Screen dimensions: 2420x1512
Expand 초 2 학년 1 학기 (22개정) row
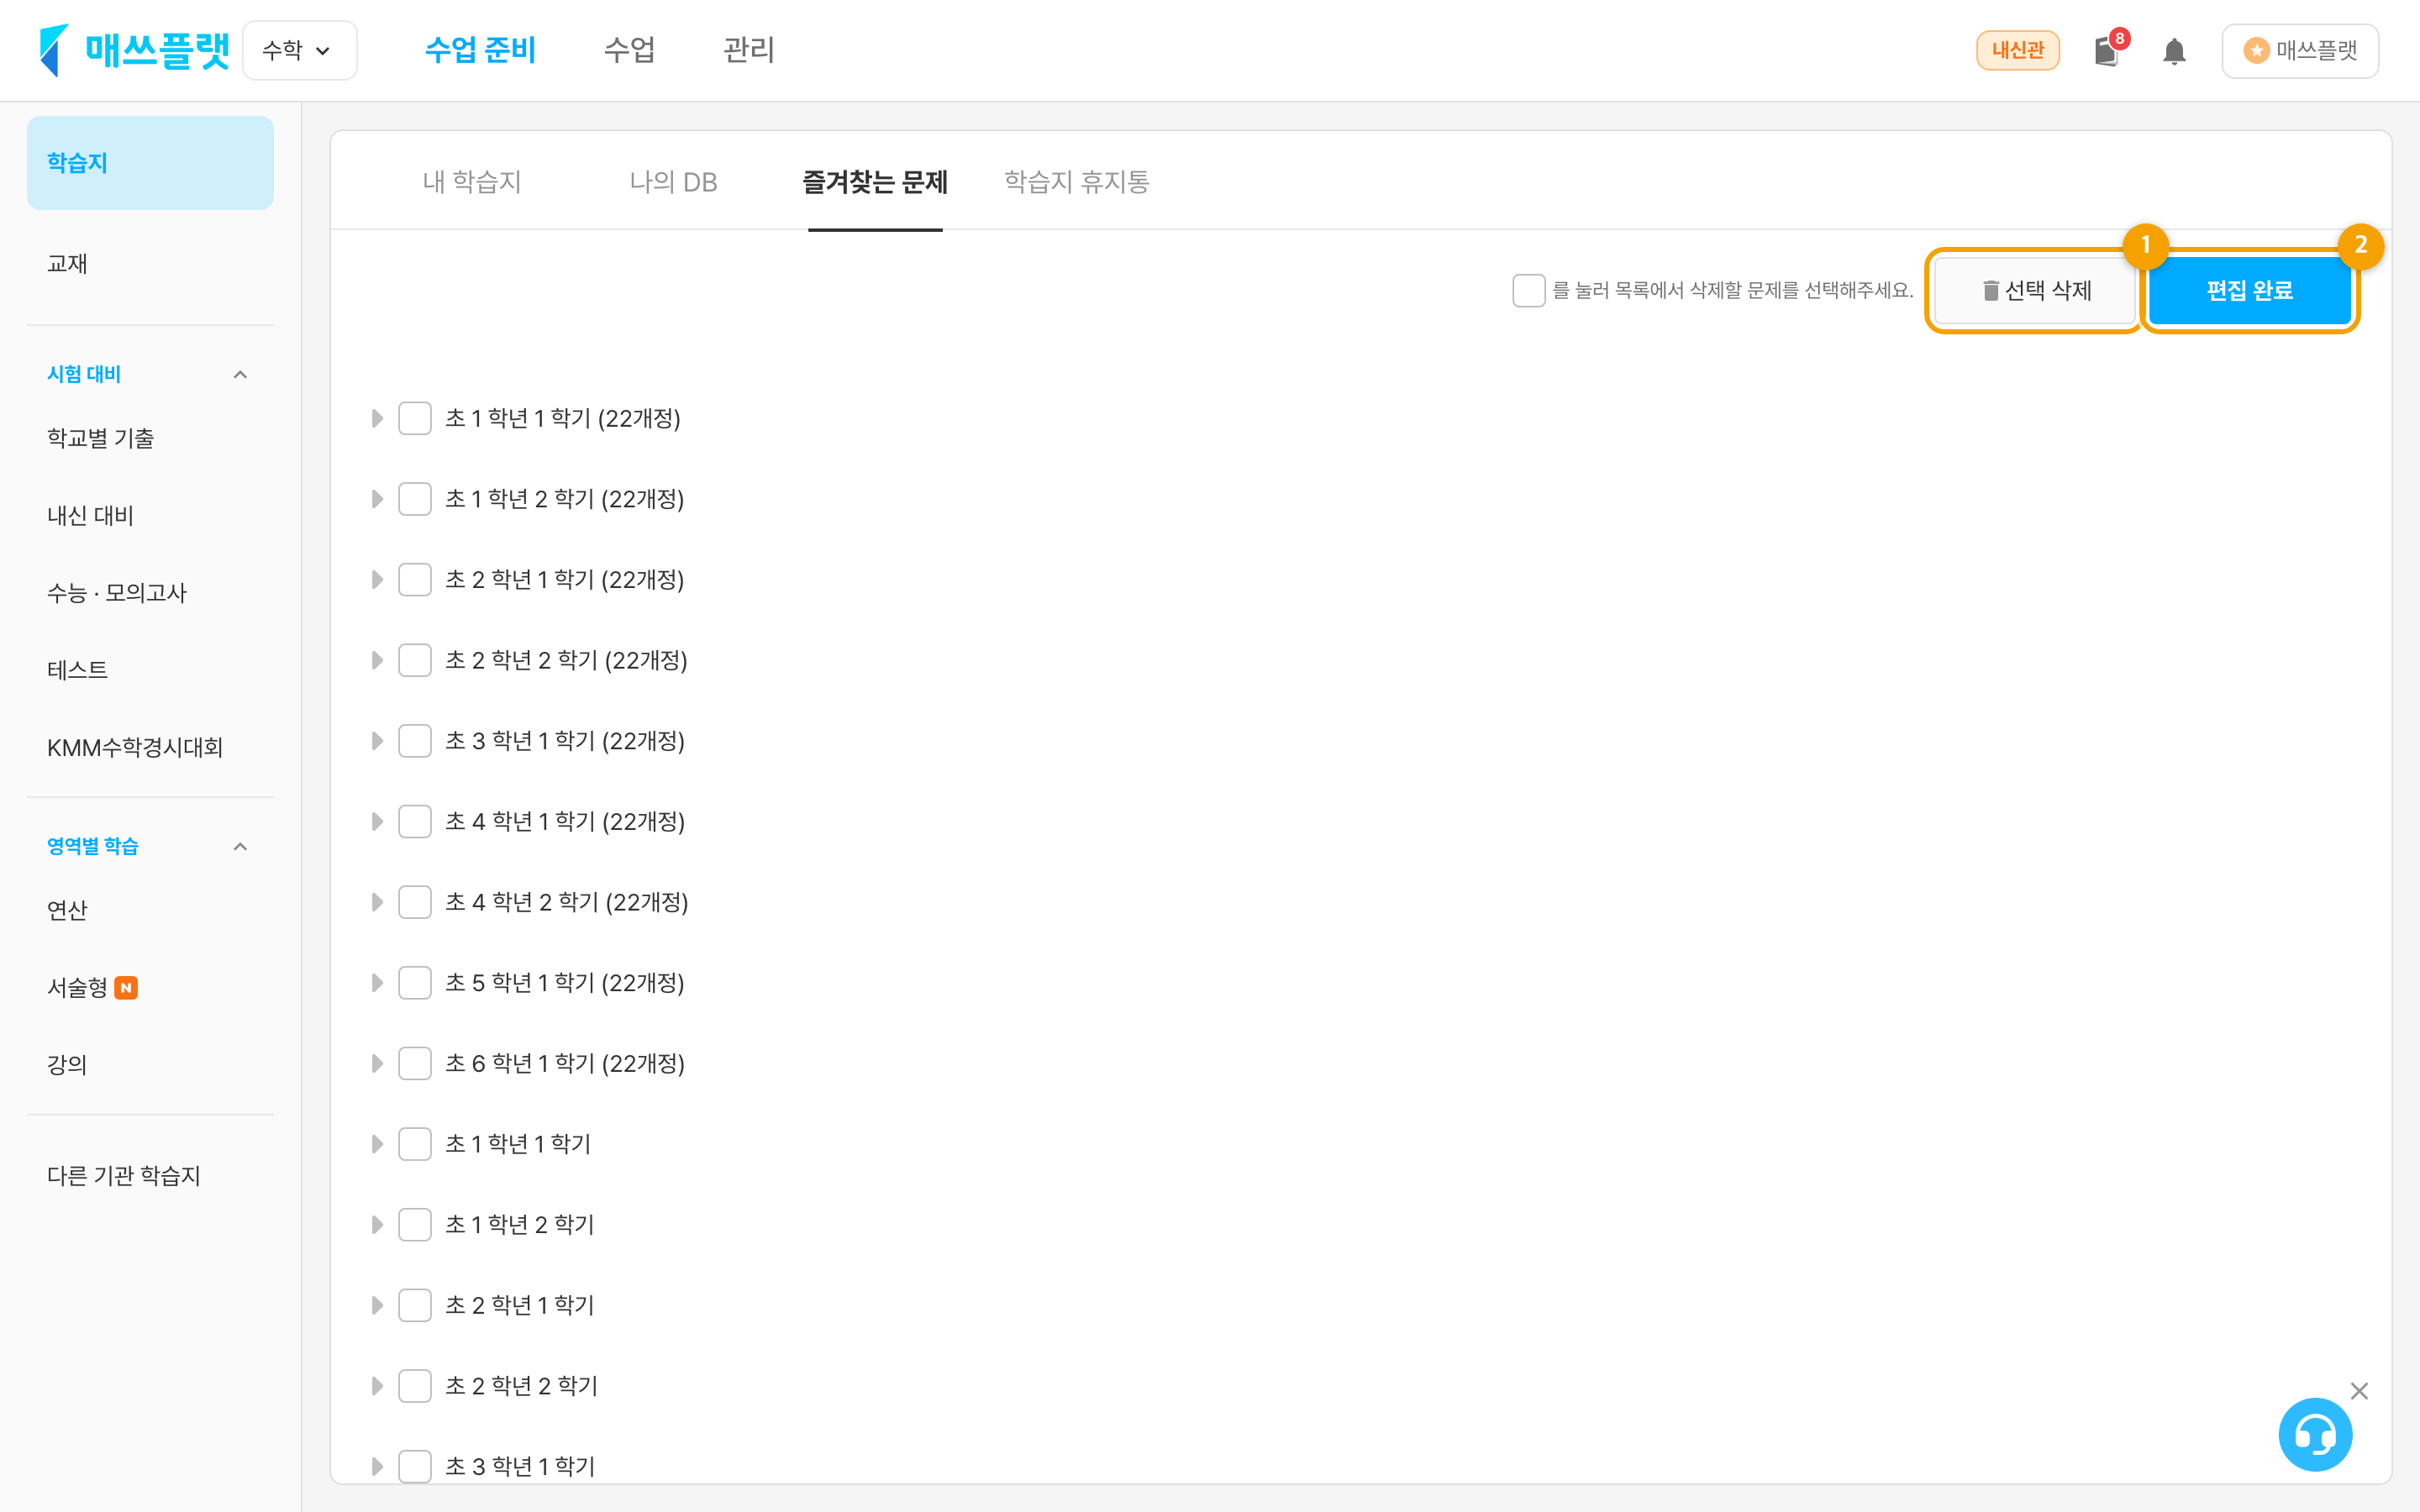[x=377, y=580]
